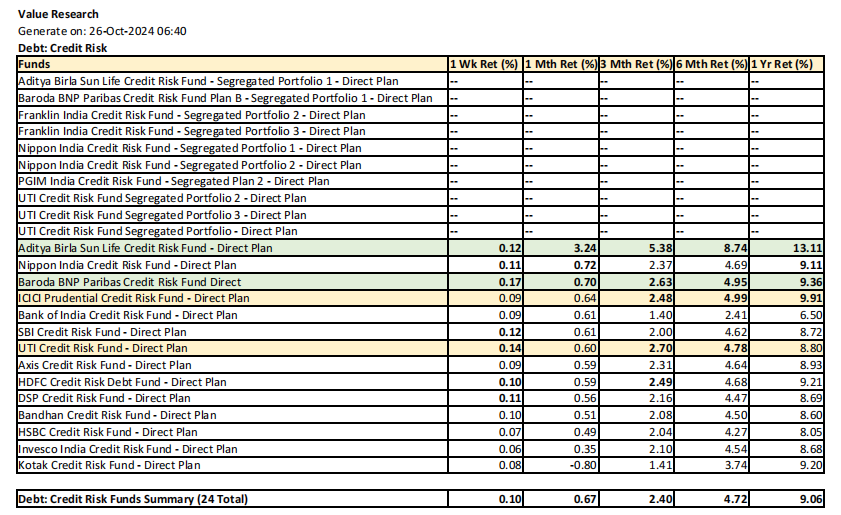Click 'HDFC Credit Risk Debt Fund - Direct Plan'
Image resolution: width=841 pixels, height=515 pixels.
coord(122,382)
